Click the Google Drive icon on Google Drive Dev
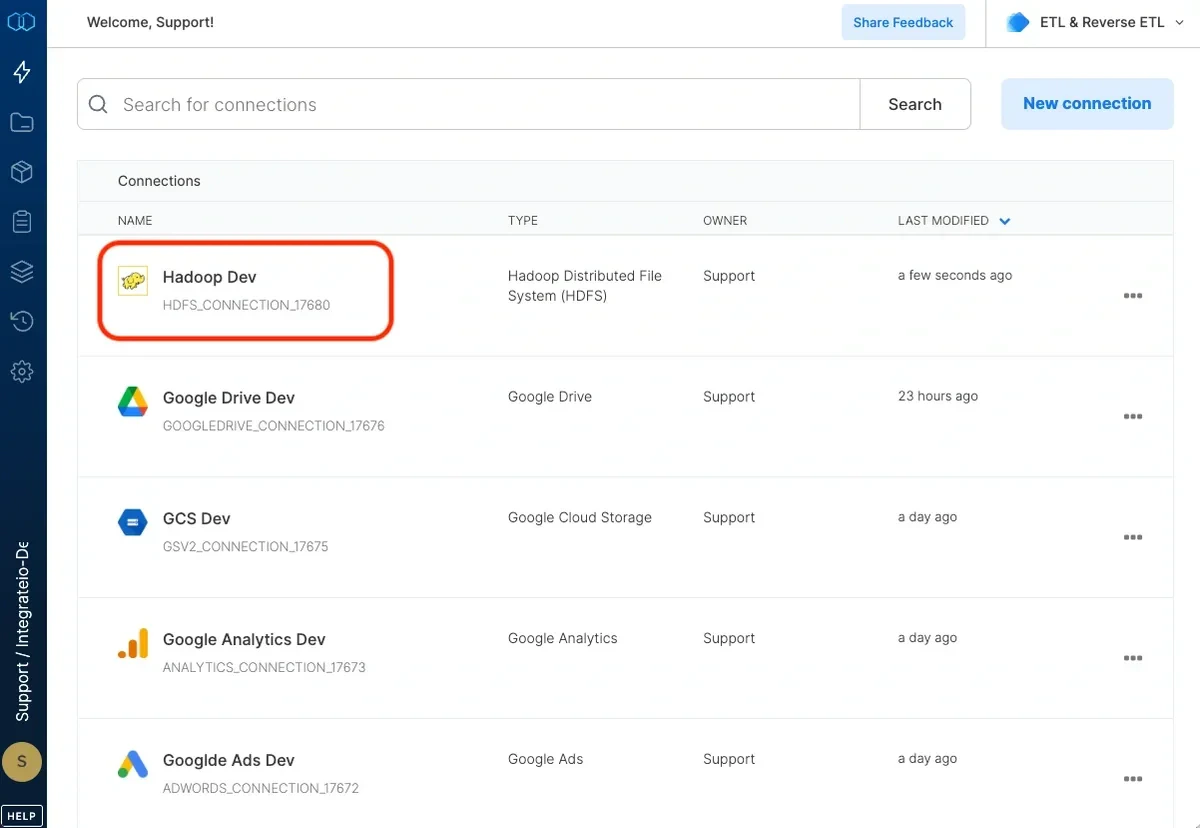1200x828 pixels. 132,402
